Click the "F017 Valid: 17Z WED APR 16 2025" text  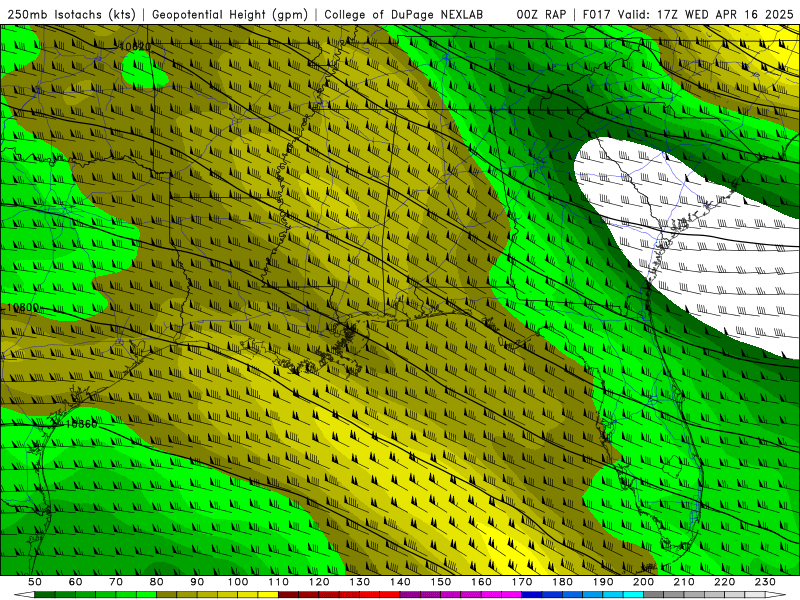pos(688,15)
